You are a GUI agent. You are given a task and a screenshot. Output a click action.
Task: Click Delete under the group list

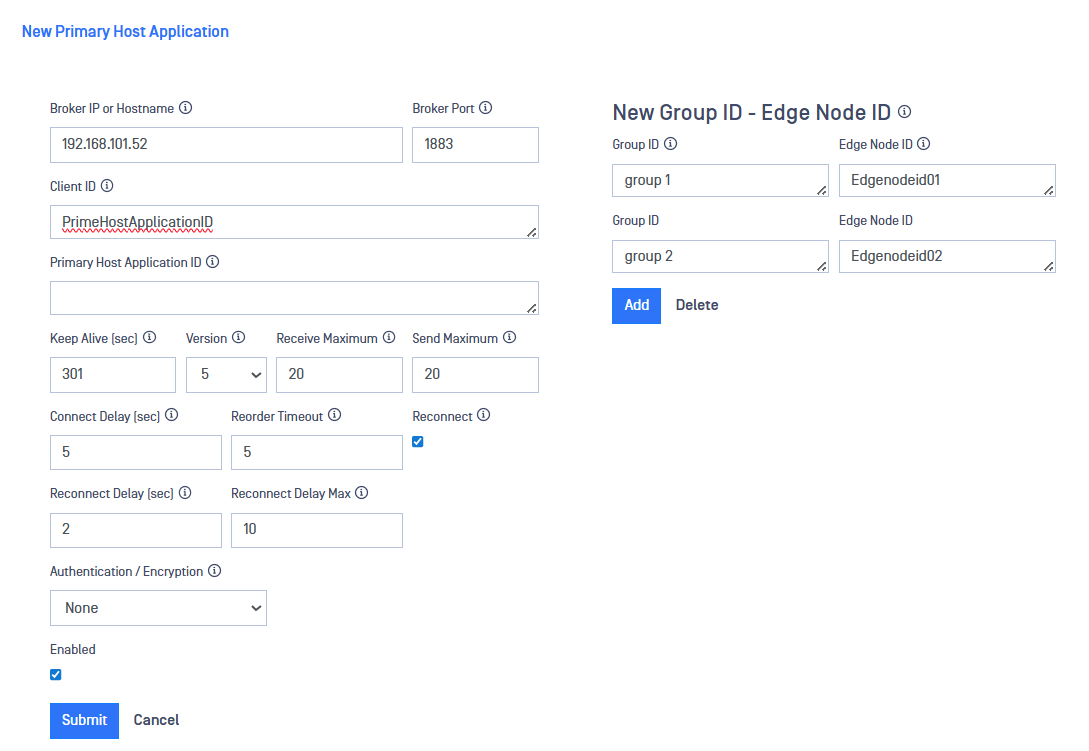(x=696, y=305)
